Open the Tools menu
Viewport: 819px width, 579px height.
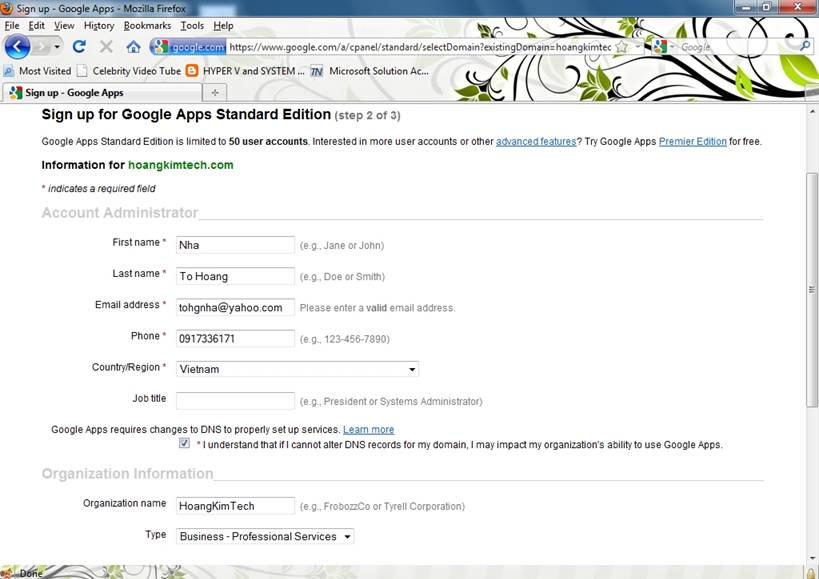pos(192,26)
